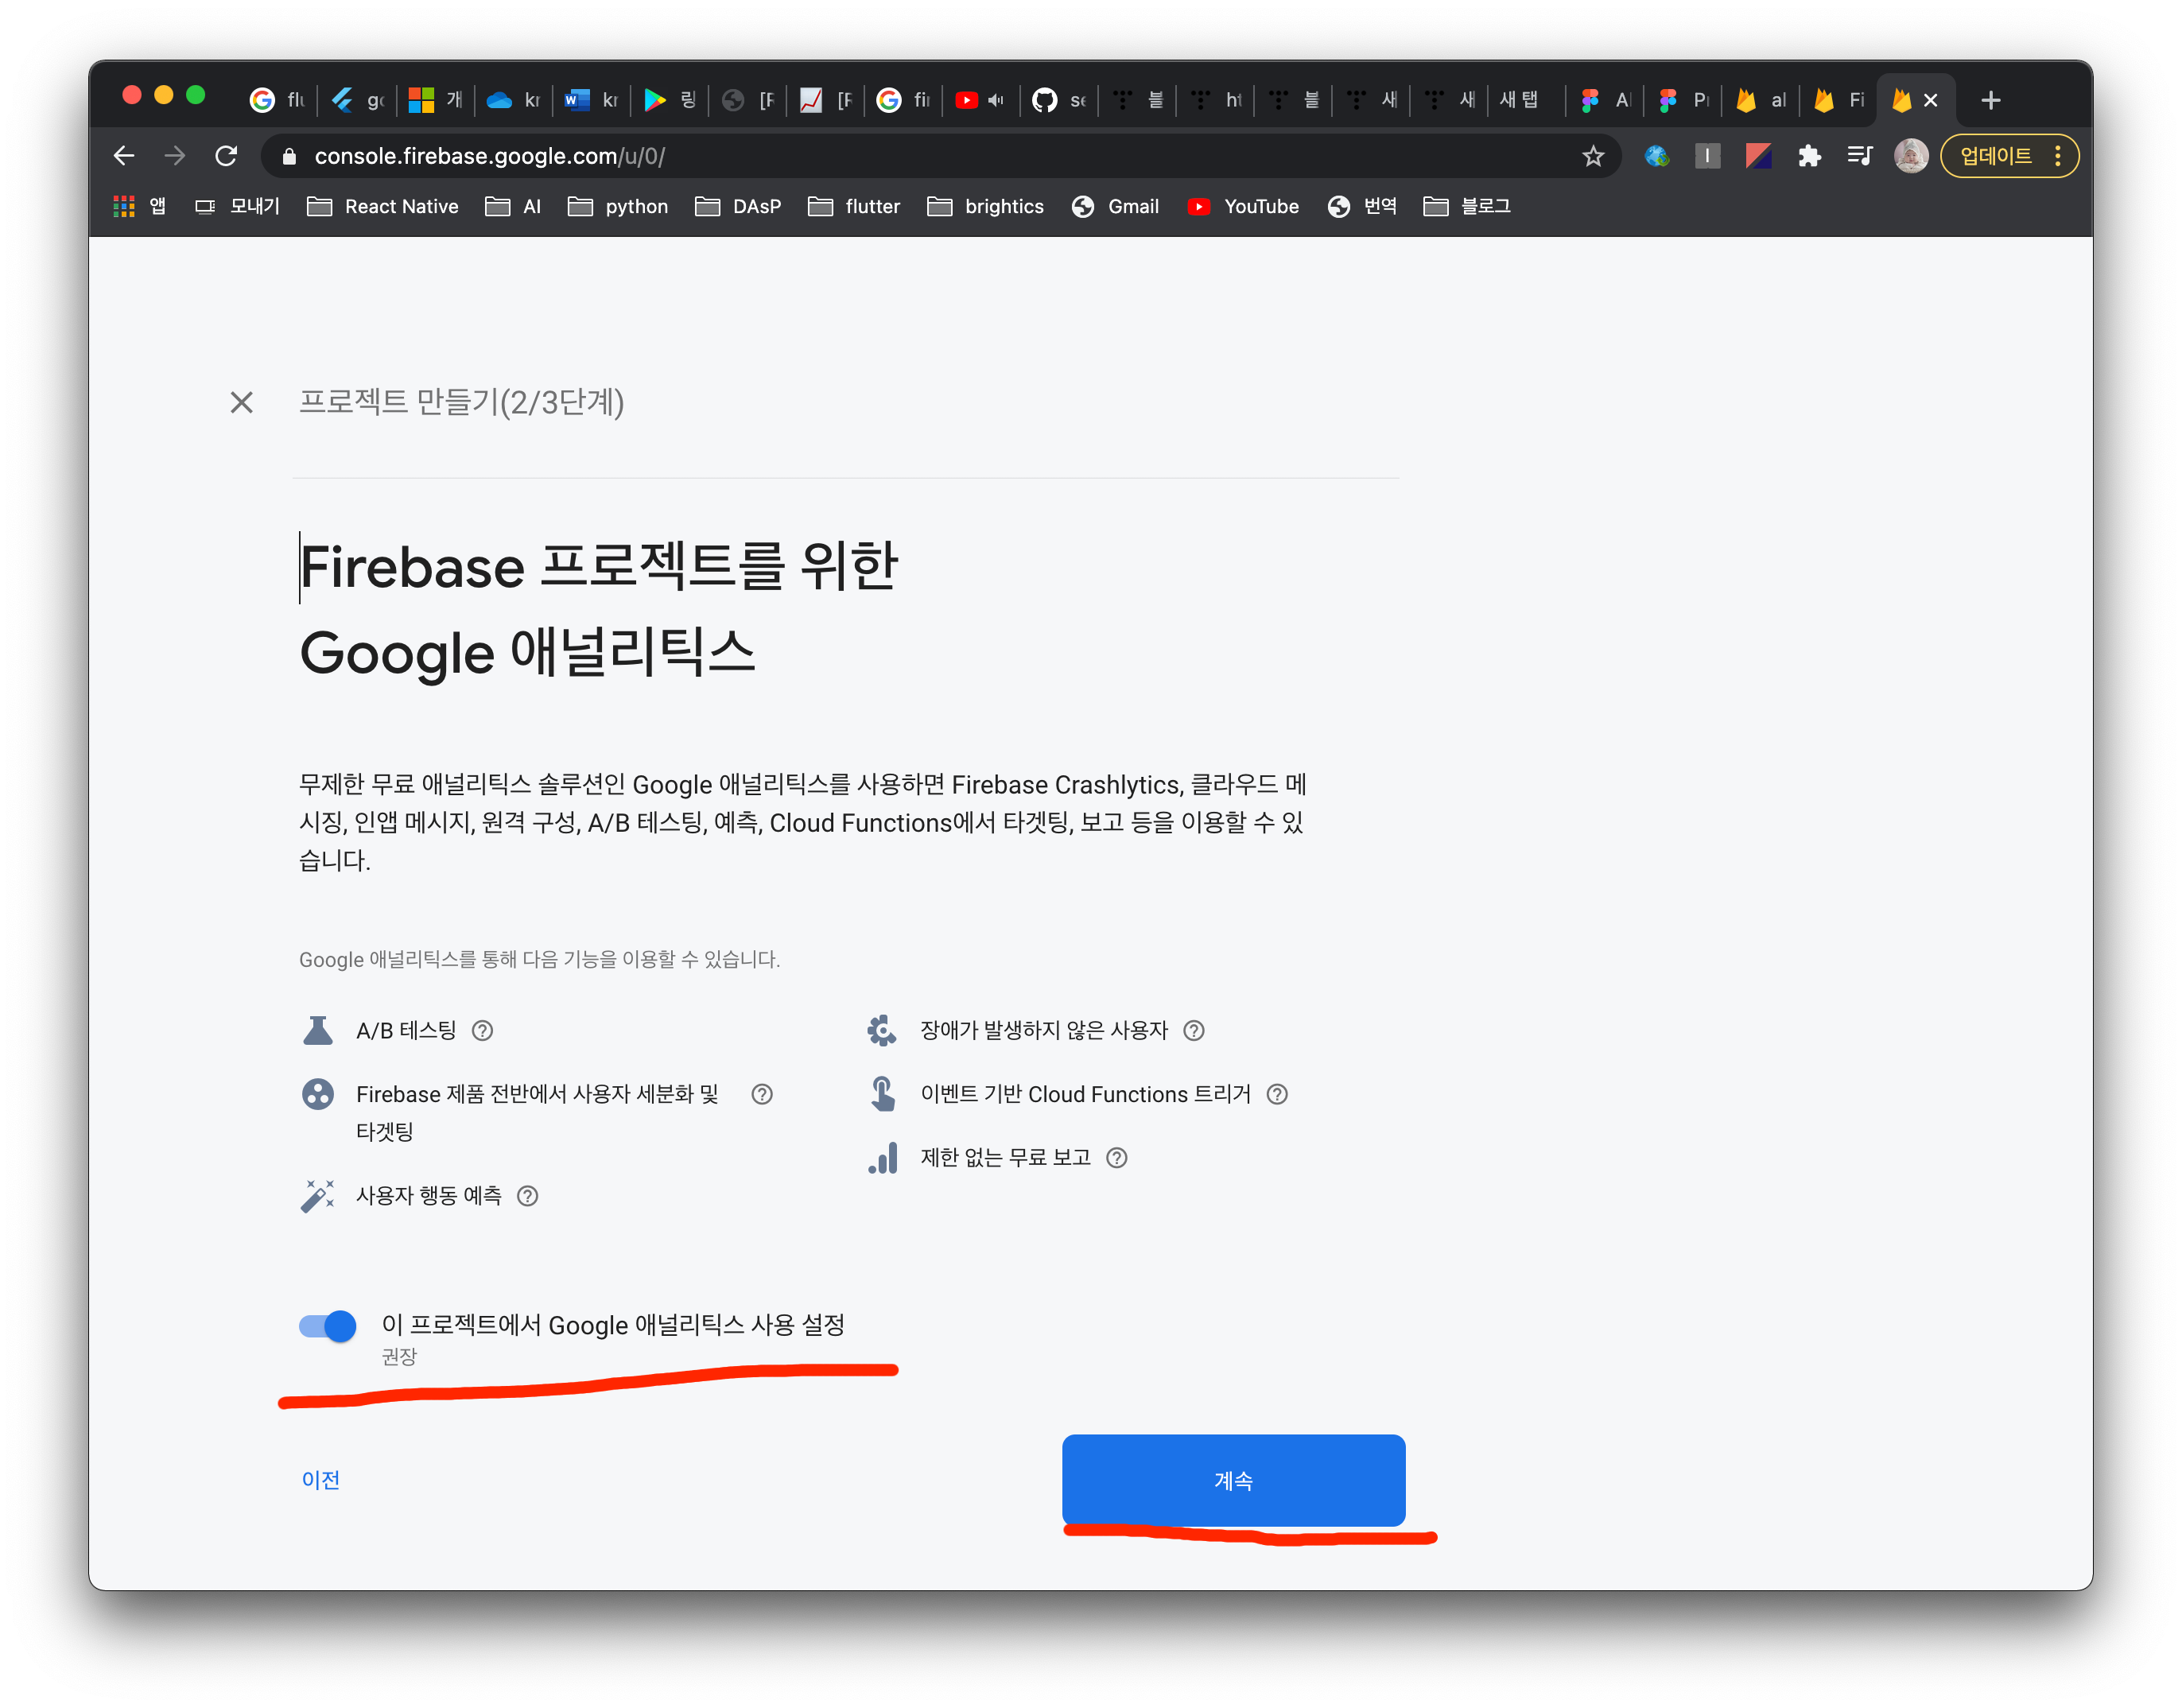
Task: Click the A/B 테스팅 help icon
Action: coord(482,1030)
